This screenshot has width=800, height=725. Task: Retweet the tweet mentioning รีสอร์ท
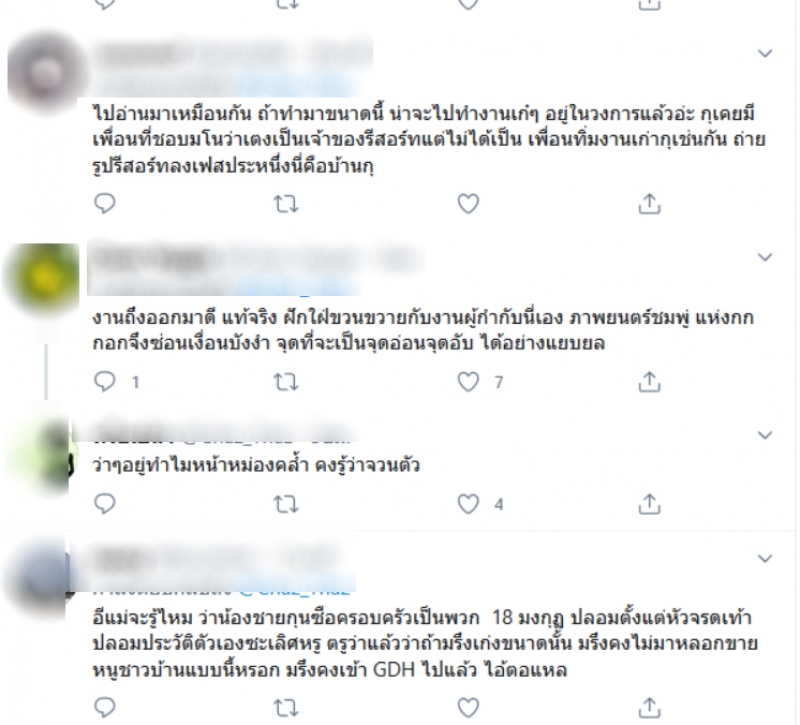tap(286, 205)
